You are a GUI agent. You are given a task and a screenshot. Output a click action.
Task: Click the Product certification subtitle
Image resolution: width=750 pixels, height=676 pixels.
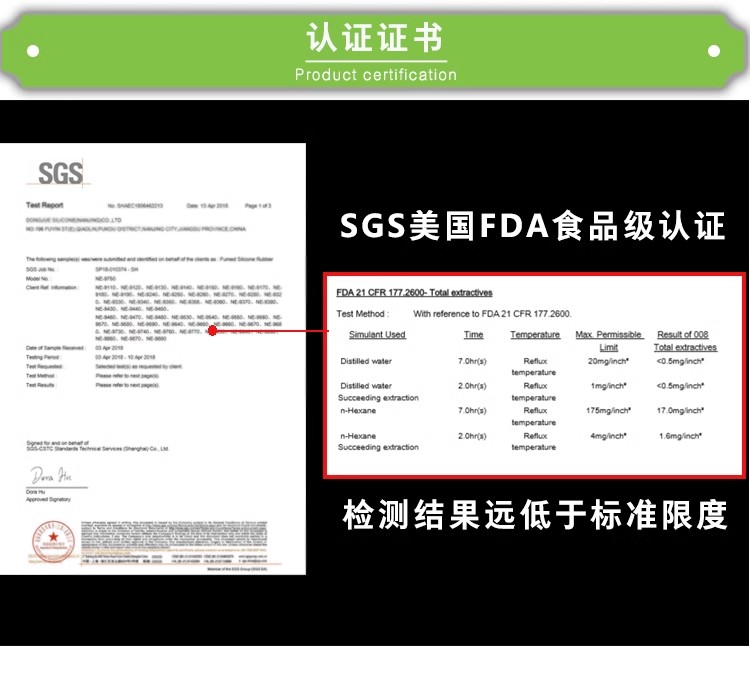click(x=375, y=75)
